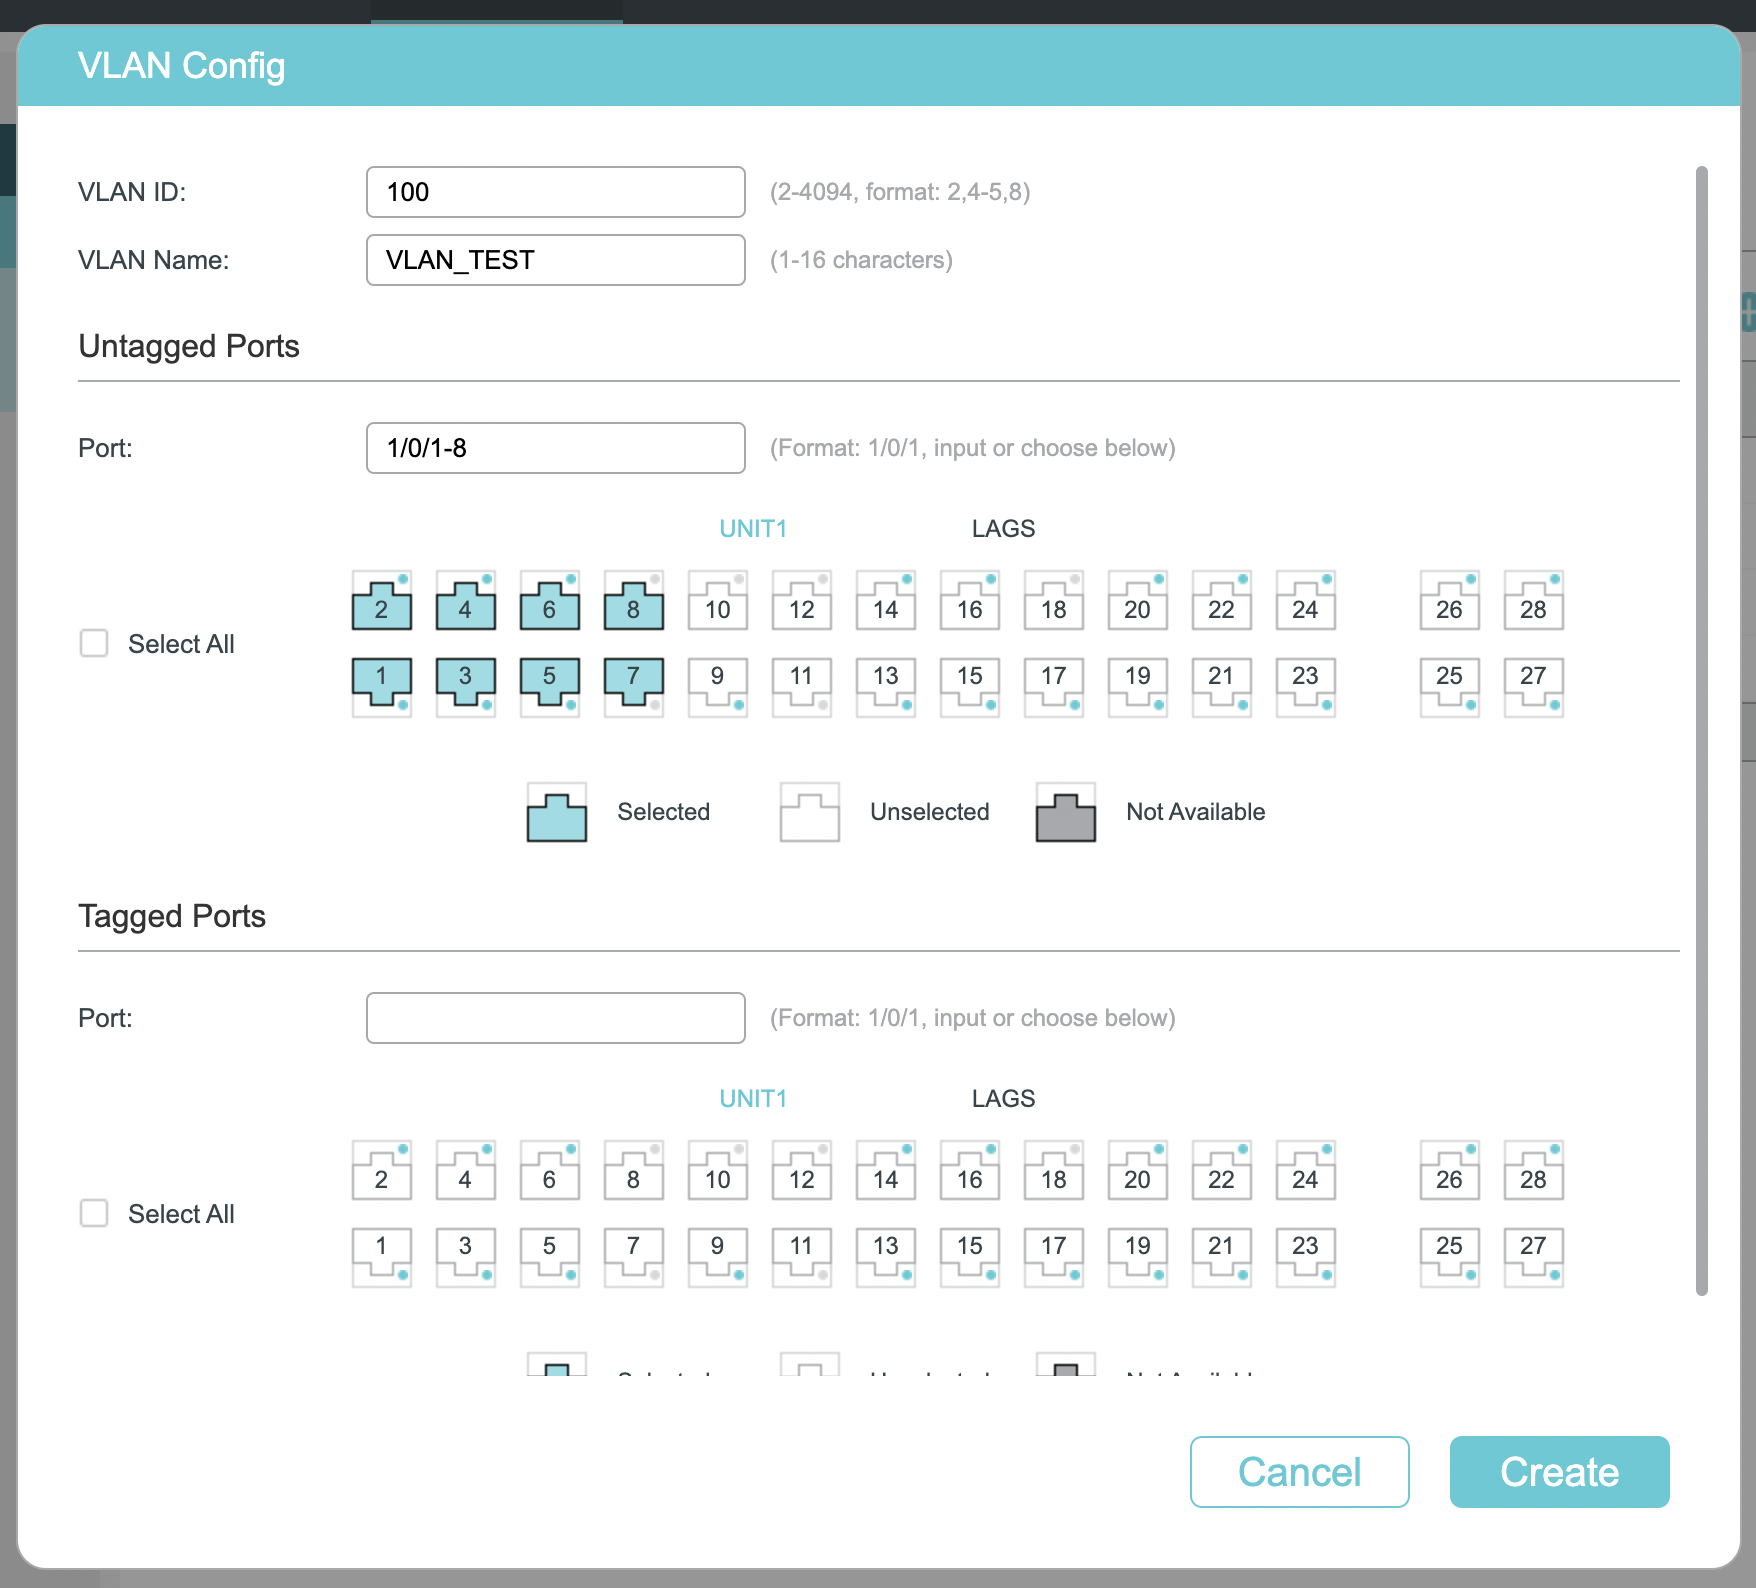1756x1588 pixels.
Task: Select tagged port 8 icon
Action: [634, 1171]
